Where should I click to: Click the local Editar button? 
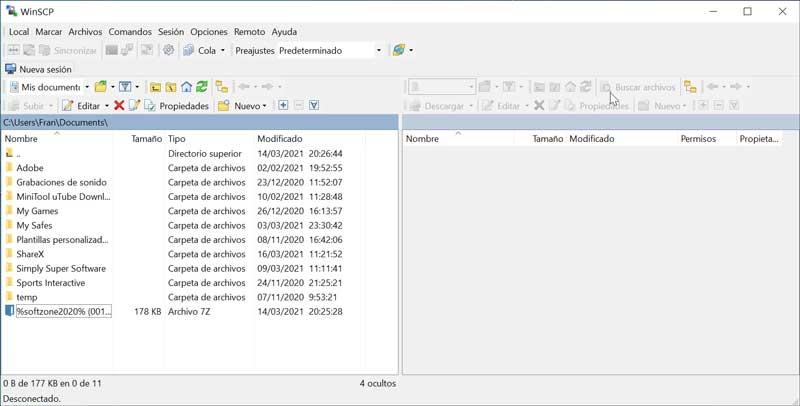point(81,106)
